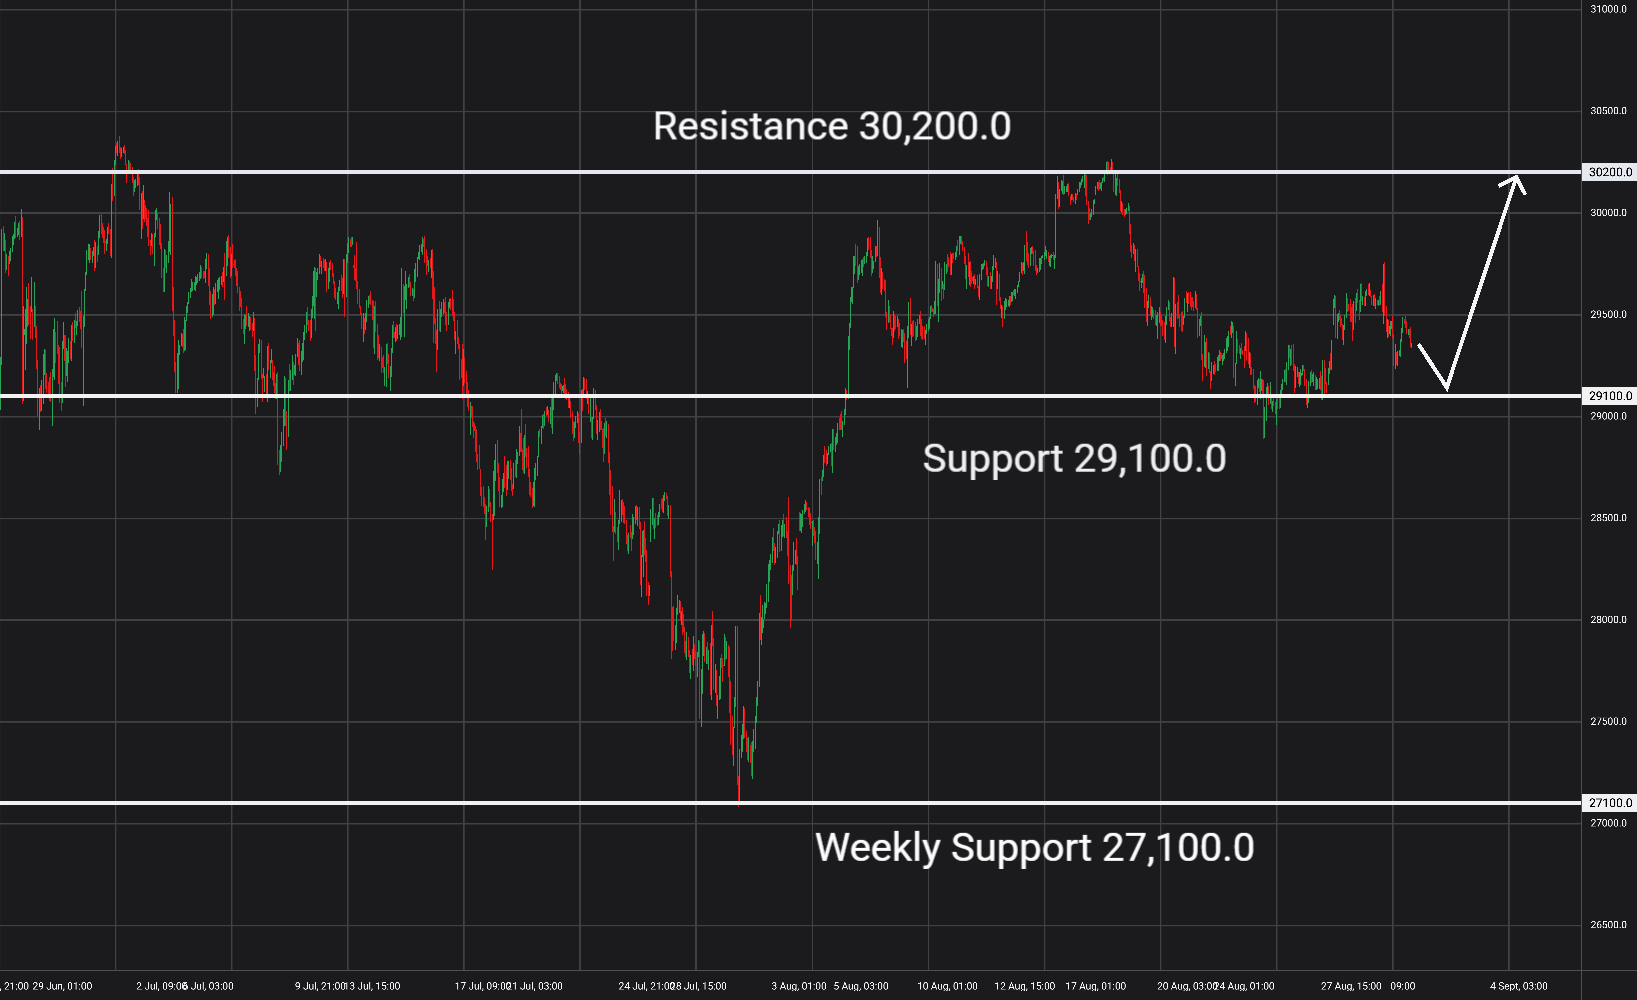Click the 17 Aug, 01:00 time label
Image resolution: width=1637 pixels, height=1000 pixels.
click(1095, 986)
